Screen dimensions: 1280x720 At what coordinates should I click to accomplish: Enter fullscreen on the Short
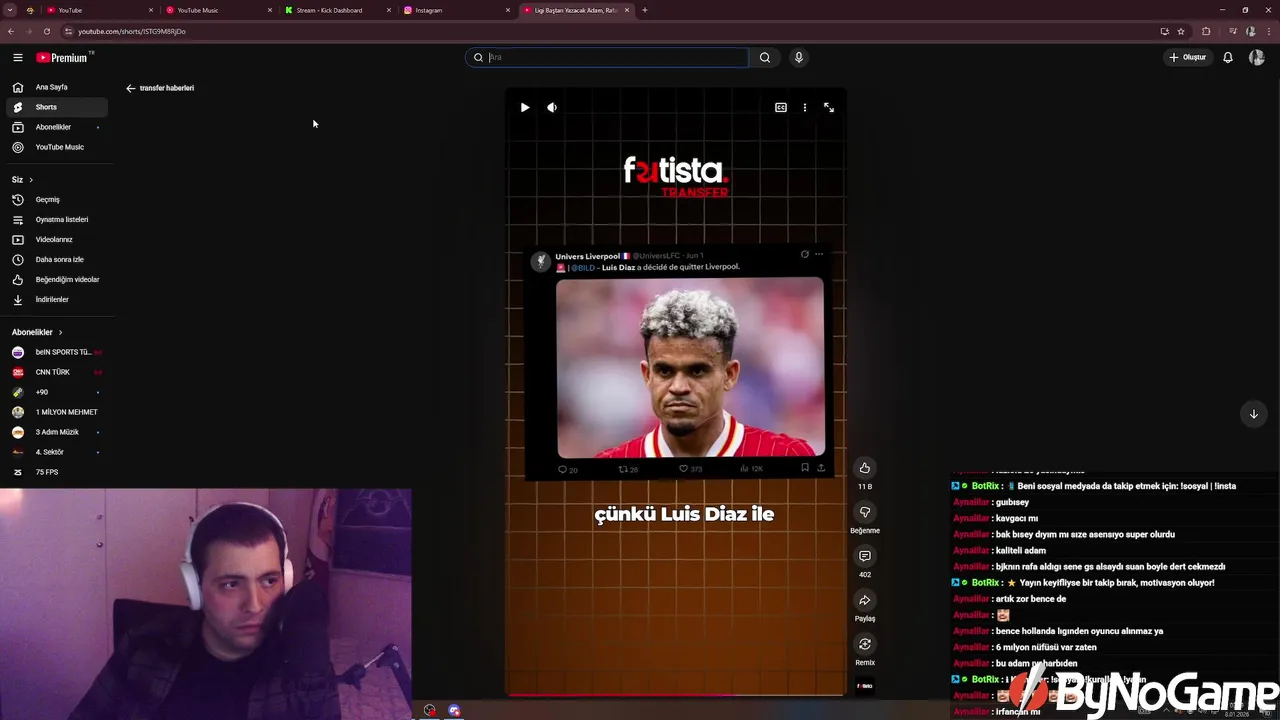(x=829, y=107)
